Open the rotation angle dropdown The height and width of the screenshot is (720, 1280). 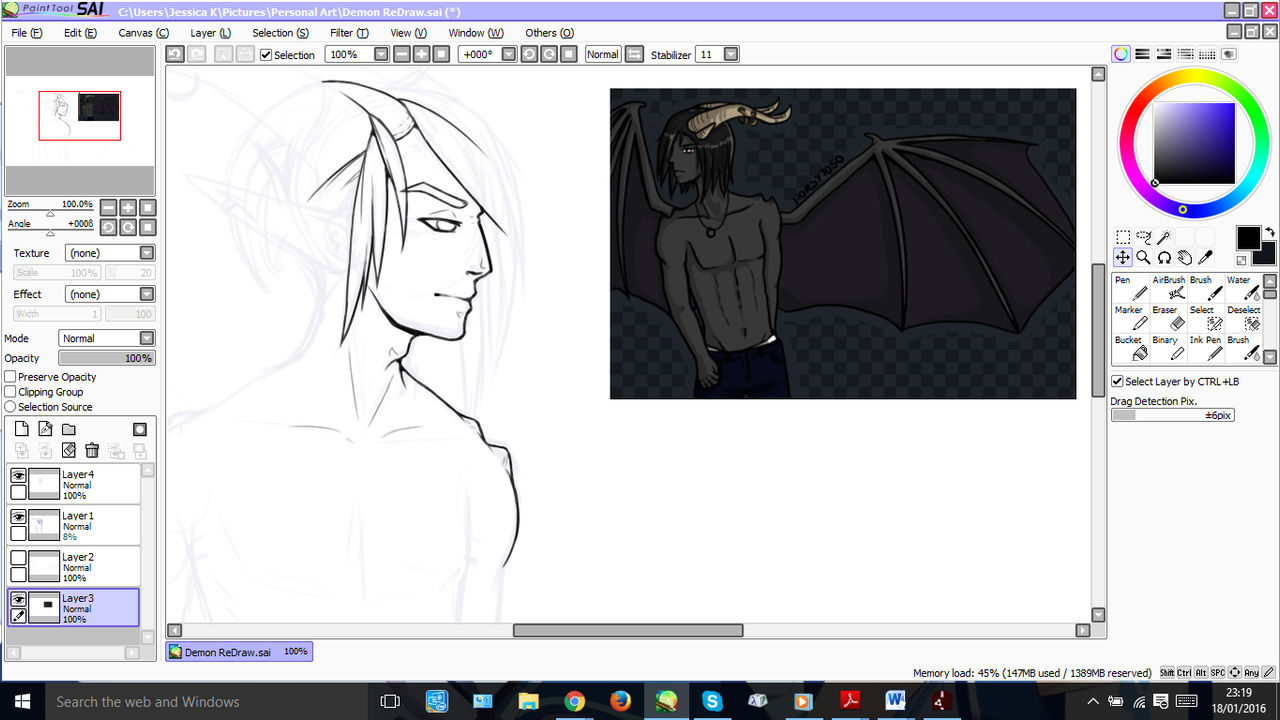(508, 54)
